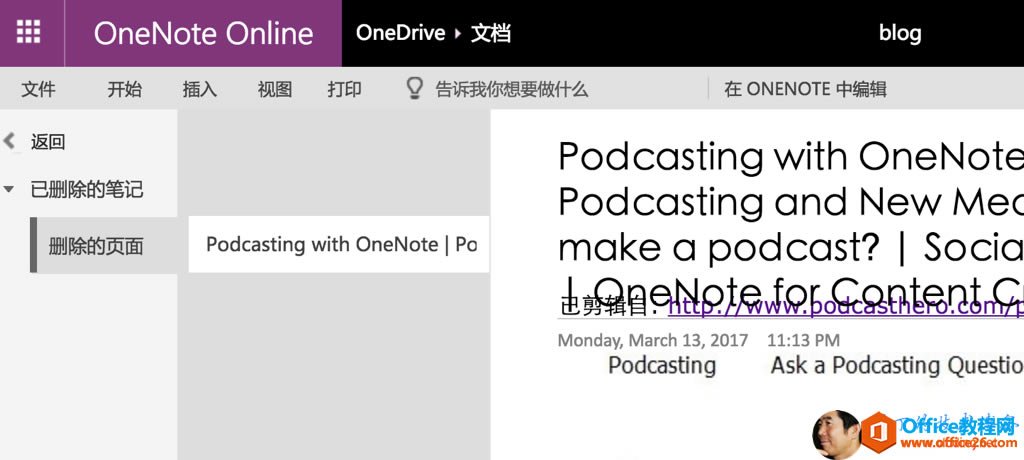This screenshot has height=460, width=1024.
Task: Click Ask a Podcasting Question text
Action: (897, 365)
